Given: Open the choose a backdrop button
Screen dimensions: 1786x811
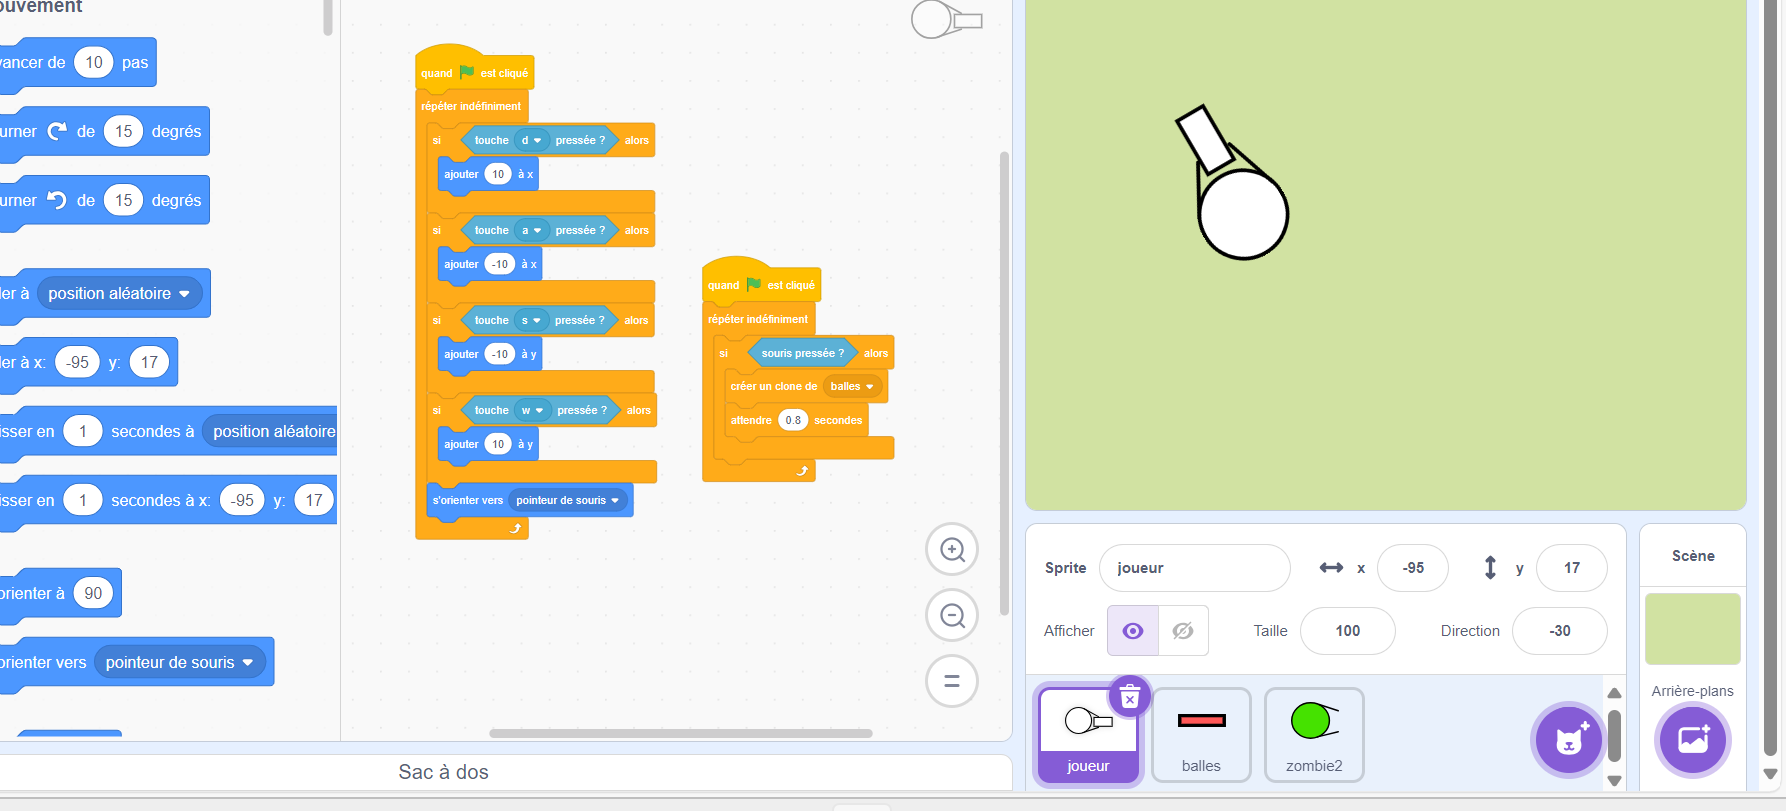Looking at the screenshot, I should [1693, 740].
